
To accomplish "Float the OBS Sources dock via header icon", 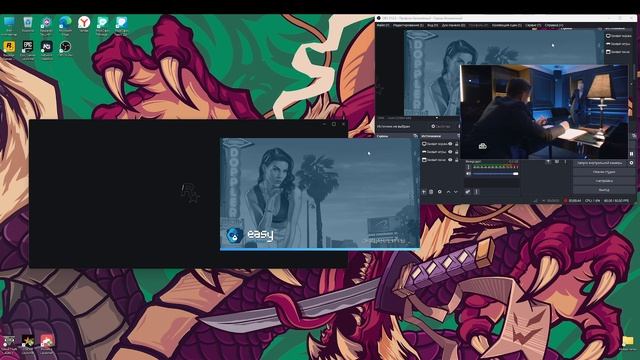I will 458,136.
